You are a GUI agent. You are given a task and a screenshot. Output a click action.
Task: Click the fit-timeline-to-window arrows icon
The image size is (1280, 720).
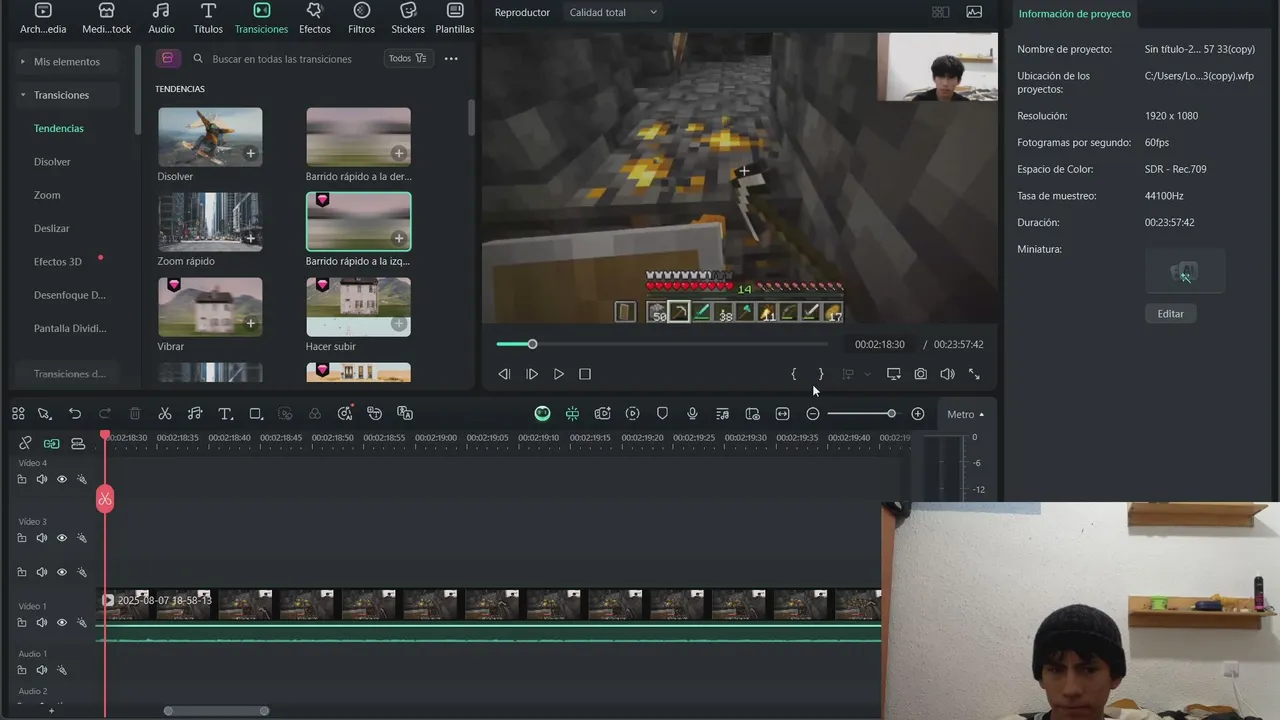(782, 413)
